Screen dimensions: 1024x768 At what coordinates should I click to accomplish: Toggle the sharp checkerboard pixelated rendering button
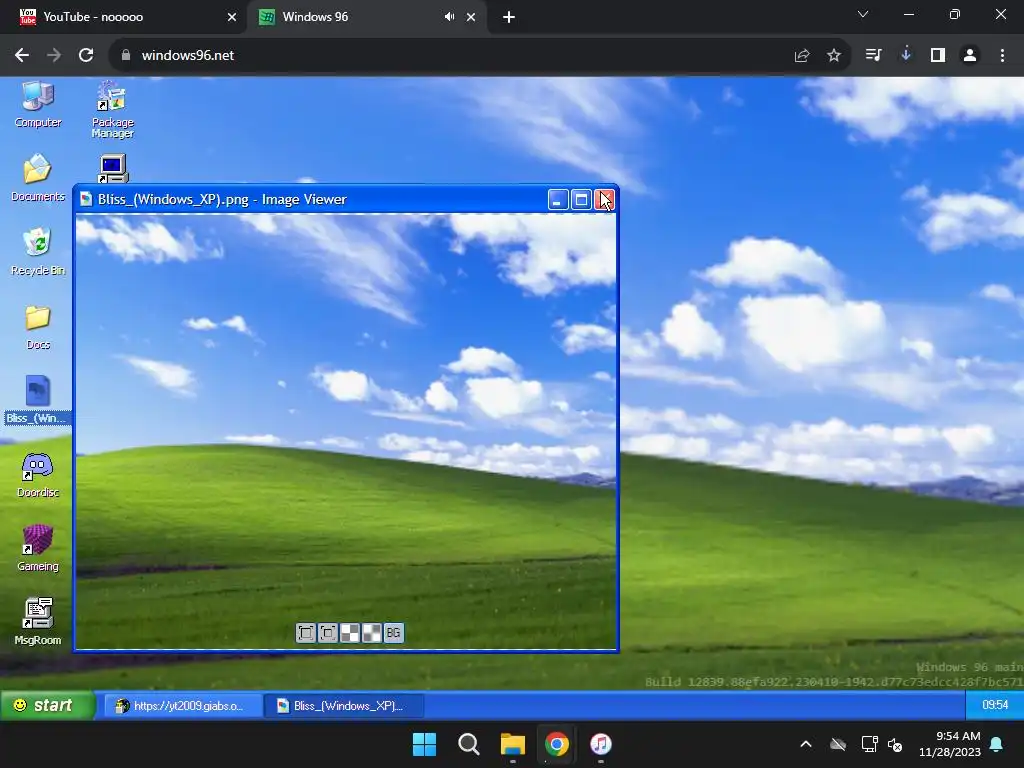point(349,633)
